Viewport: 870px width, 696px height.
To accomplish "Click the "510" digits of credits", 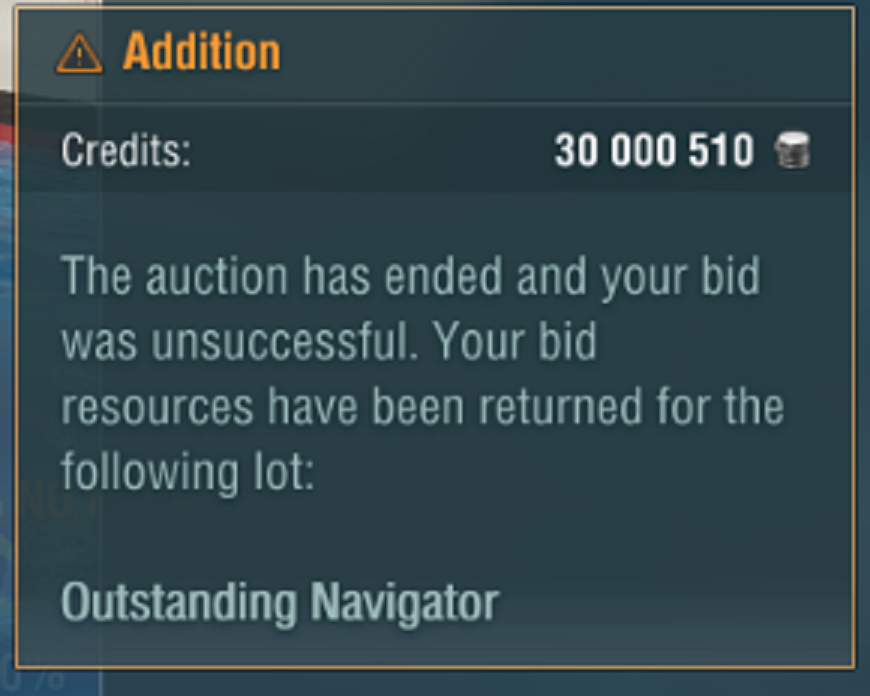I will 720,152.
